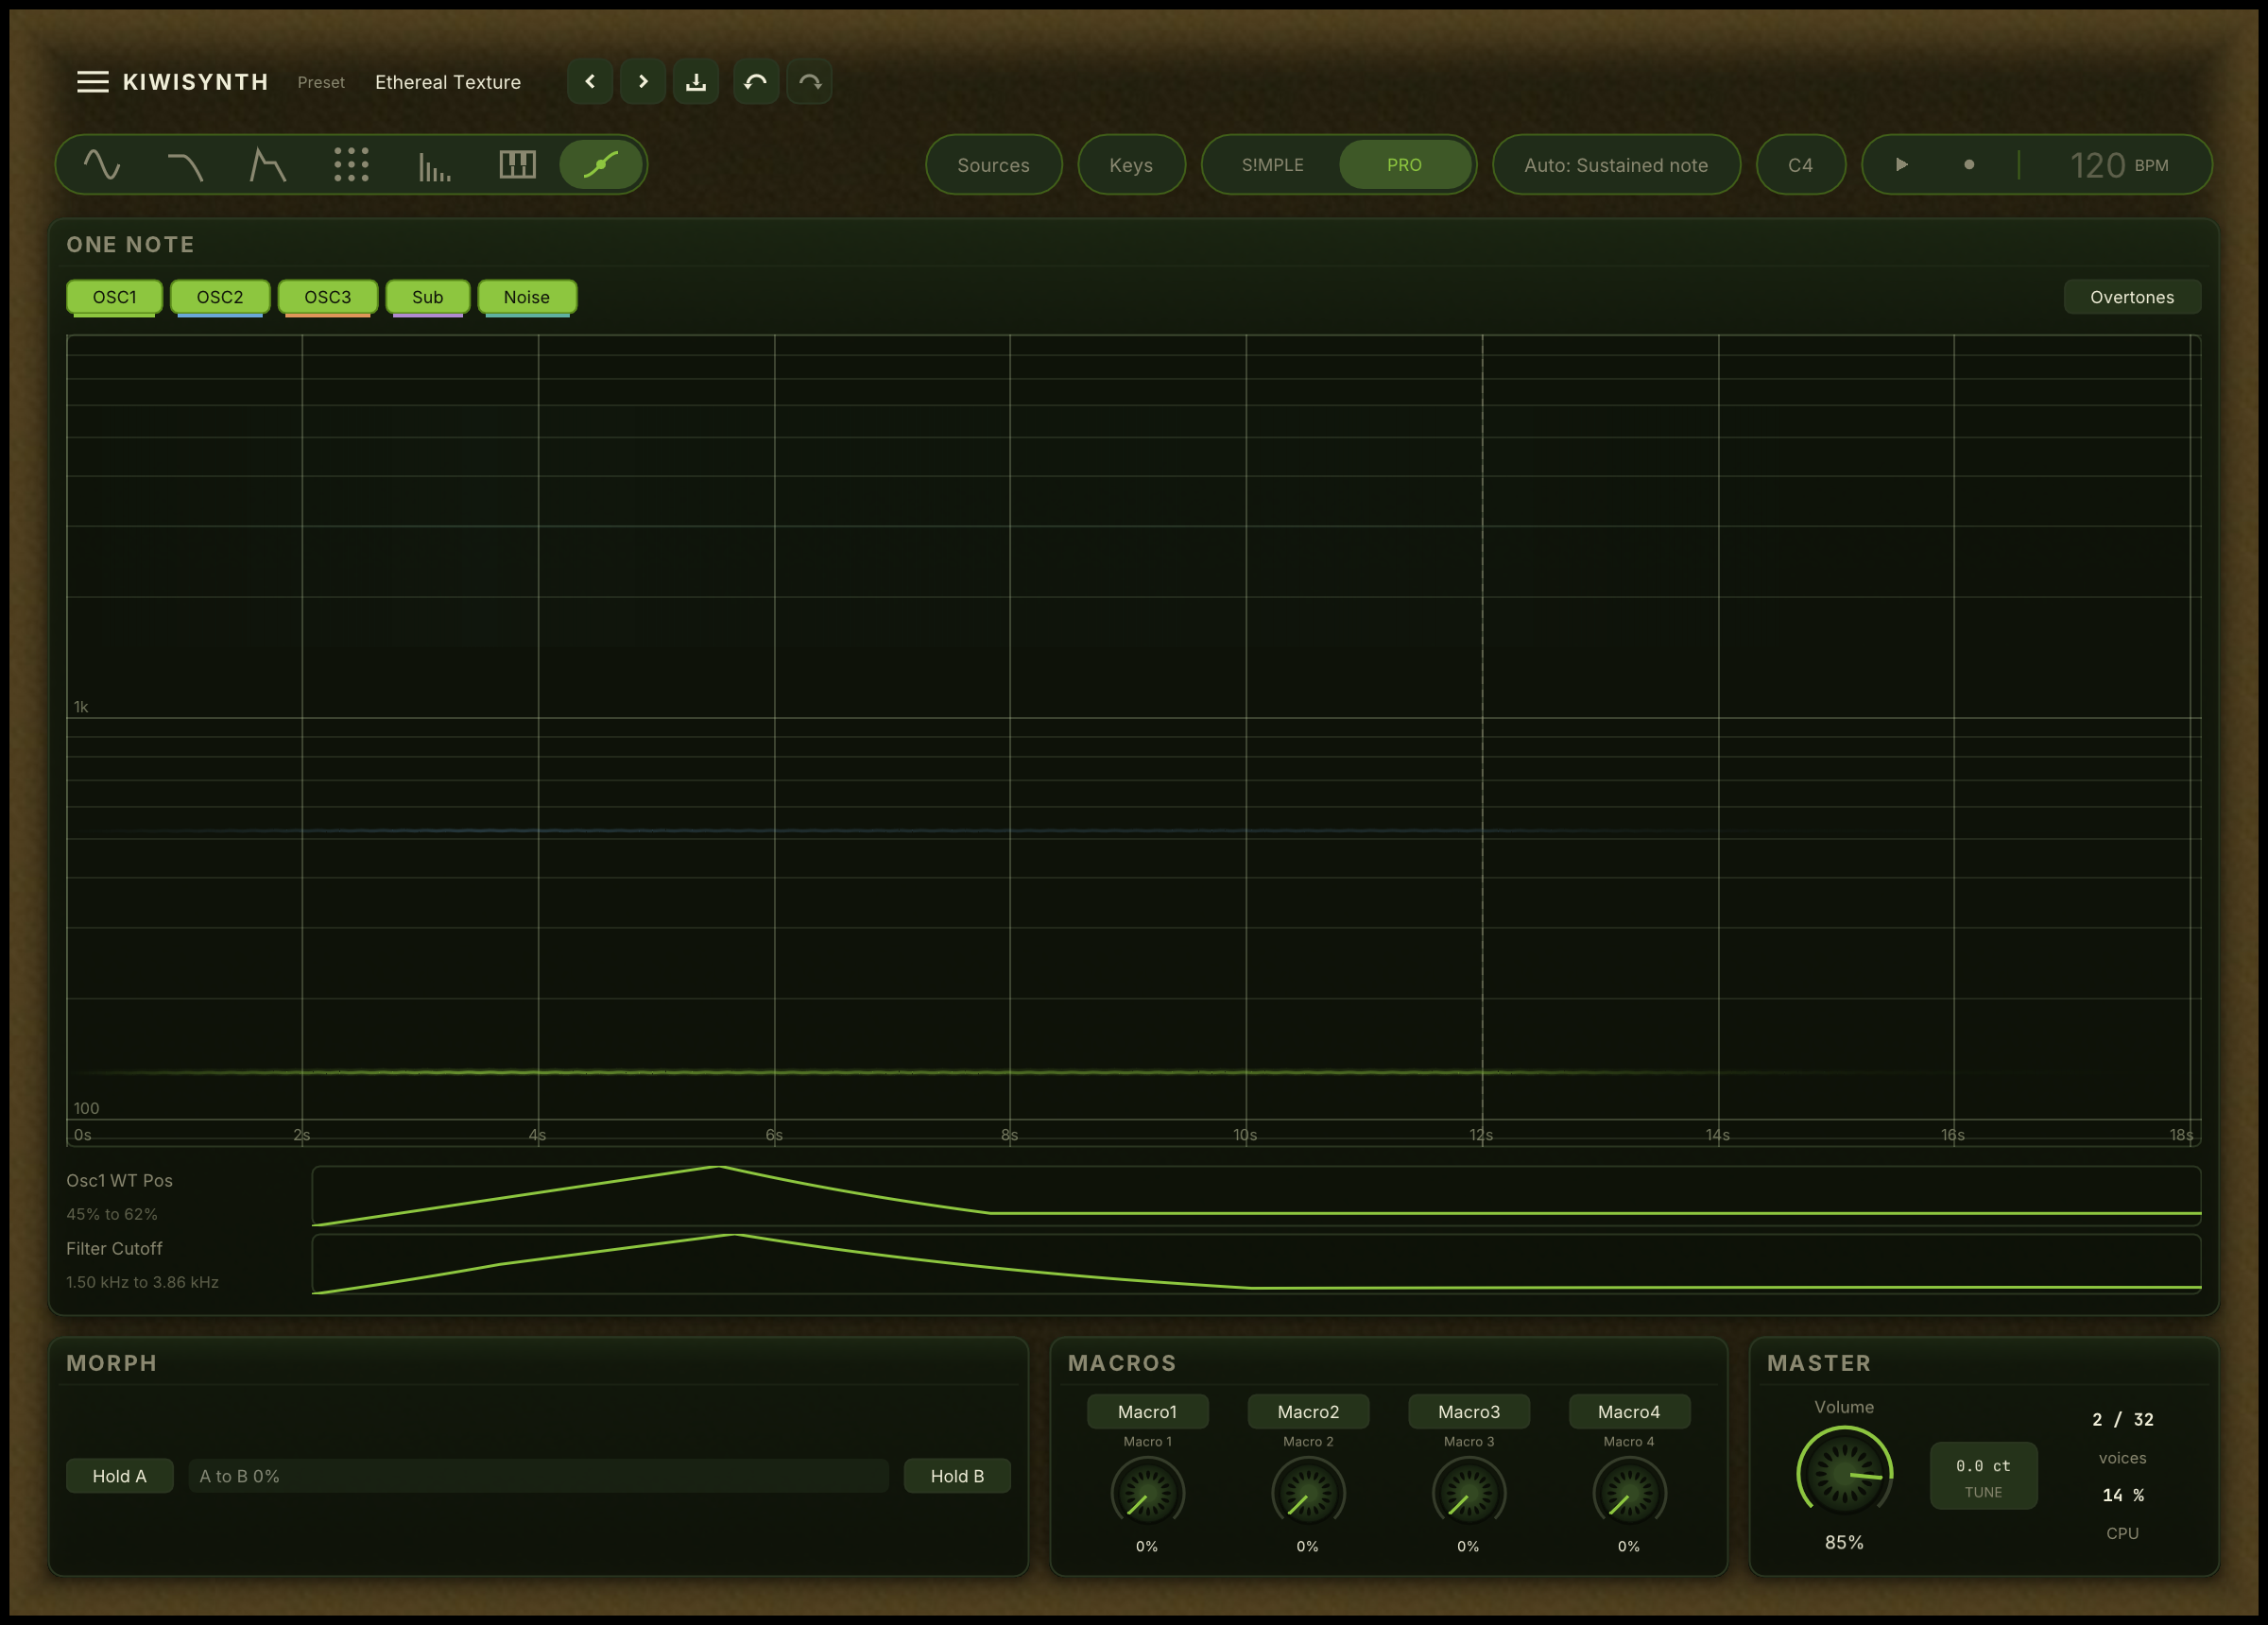Toggle OSC1 visibility in One Note
Screen dimensions: 2268x1625
tap(114, 297)
